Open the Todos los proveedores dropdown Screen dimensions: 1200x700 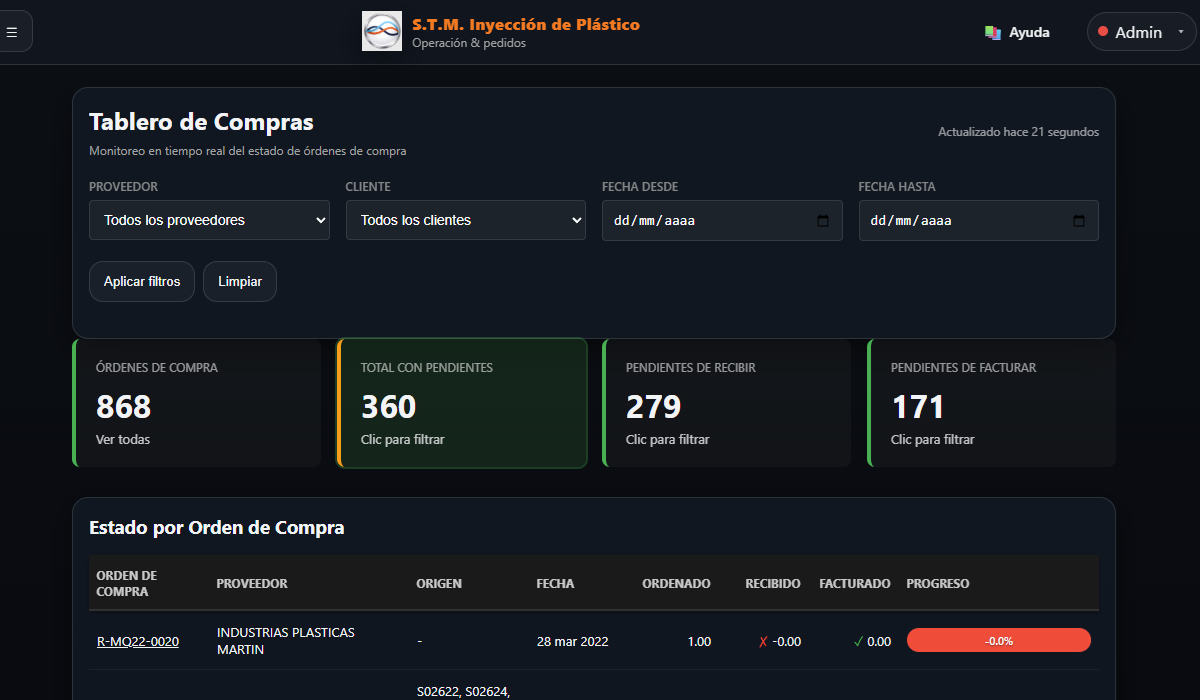[x=209, y=219]
